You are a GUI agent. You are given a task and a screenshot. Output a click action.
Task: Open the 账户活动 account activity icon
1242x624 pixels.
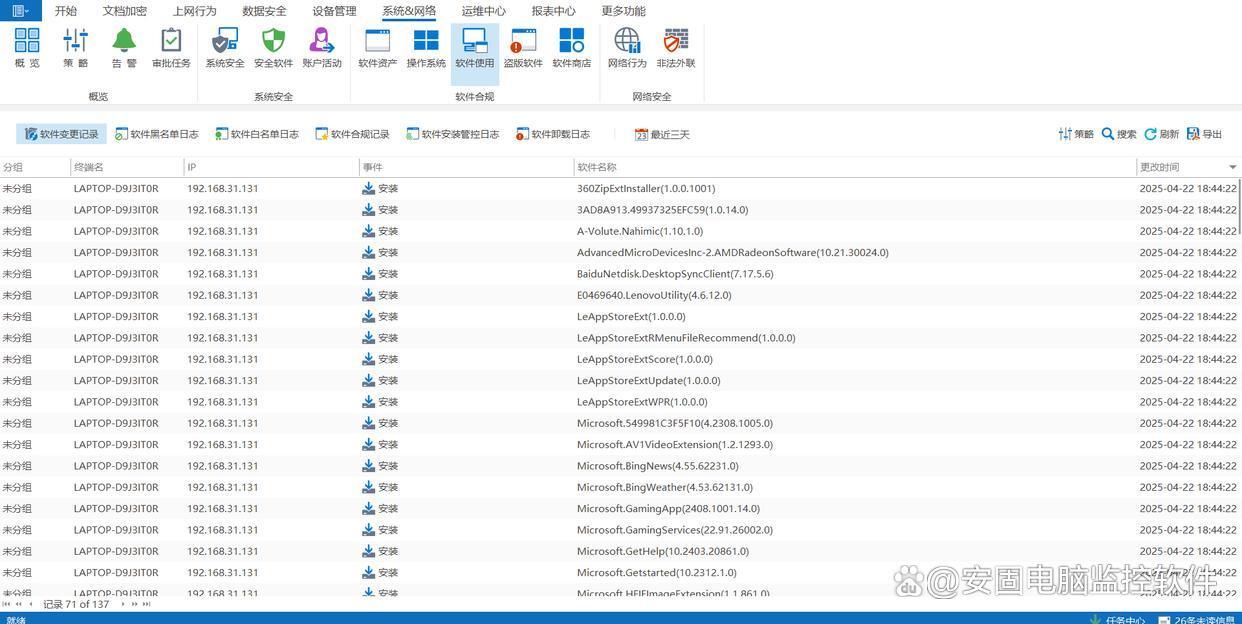click(x=322, y=47)
